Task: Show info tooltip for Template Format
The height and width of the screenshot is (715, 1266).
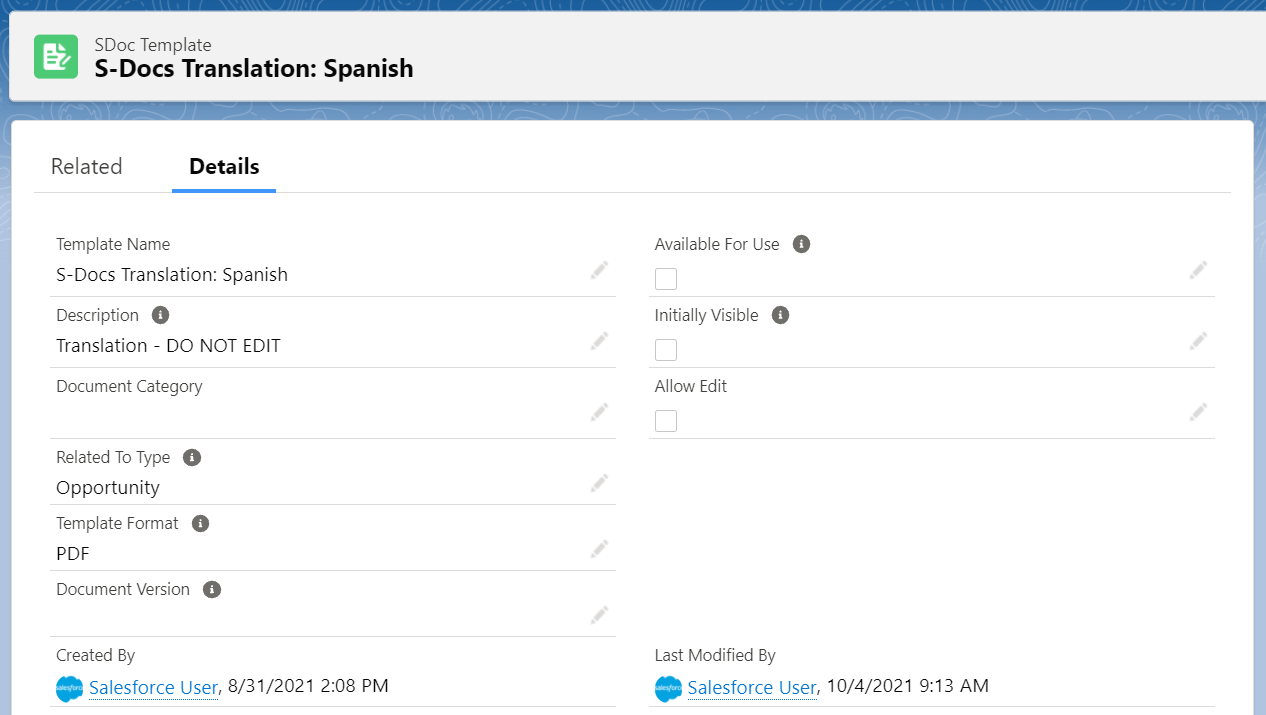Action: 200,523
